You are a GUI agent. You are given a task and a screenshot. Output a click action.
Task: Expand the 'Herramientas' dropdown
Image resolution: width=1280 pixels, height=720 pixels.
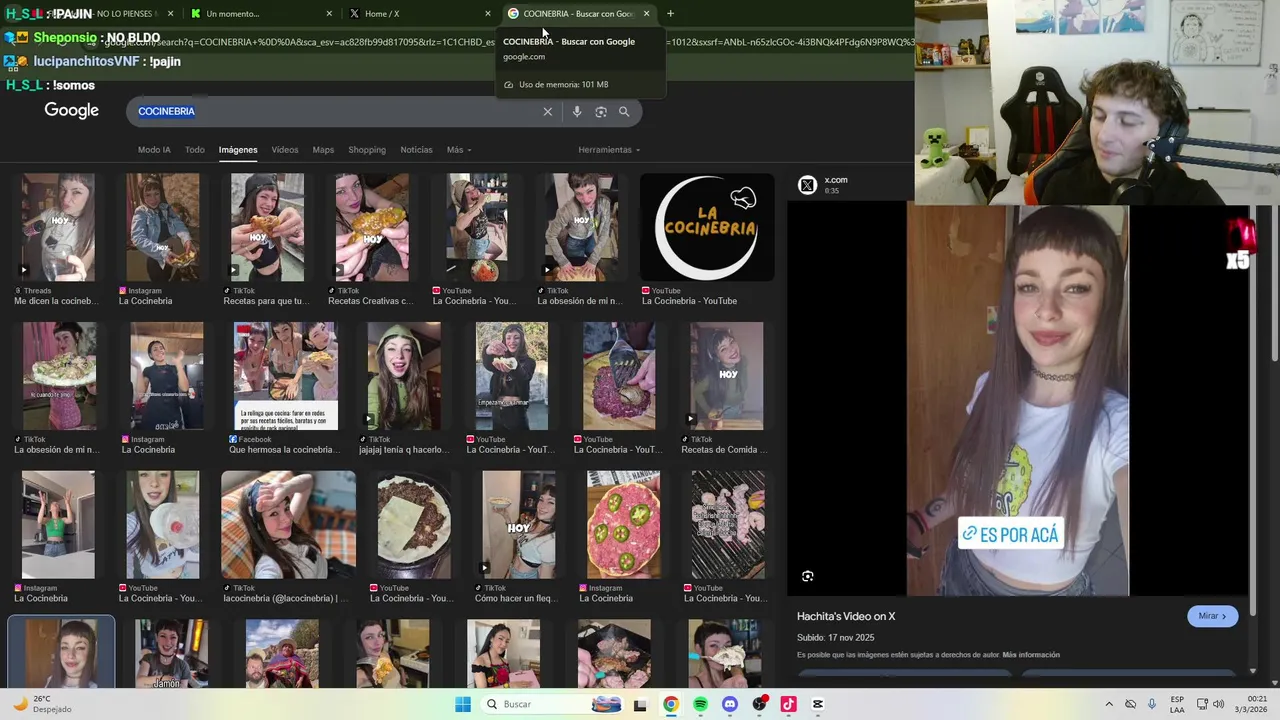(609, 150)
